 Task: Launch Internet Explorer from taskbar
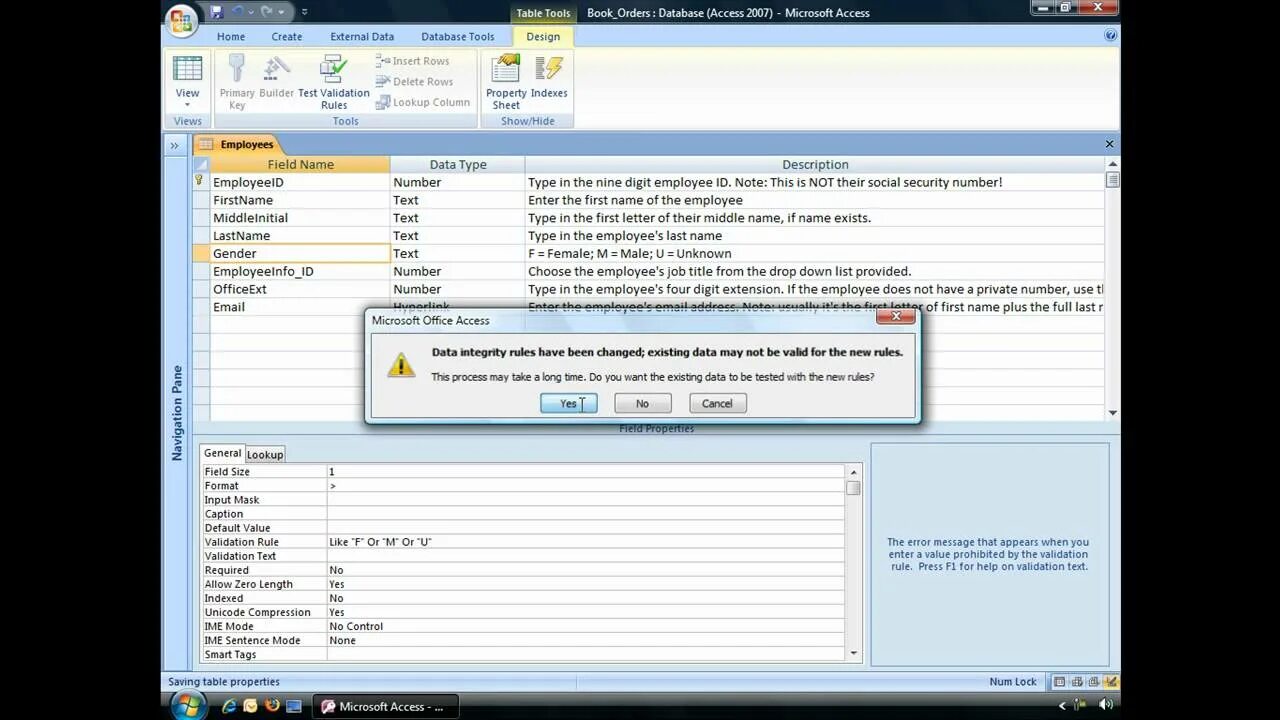229,706
